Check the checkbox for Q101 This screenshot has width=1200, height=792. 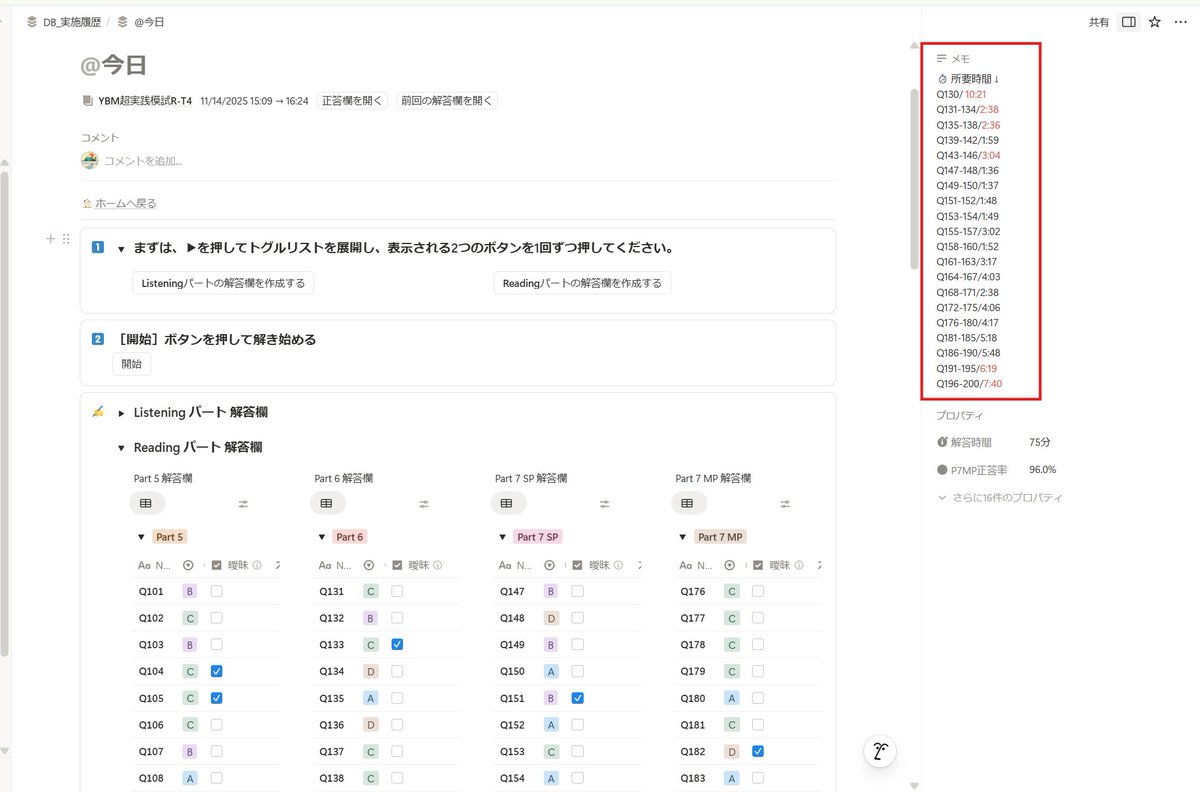[216, 591]
